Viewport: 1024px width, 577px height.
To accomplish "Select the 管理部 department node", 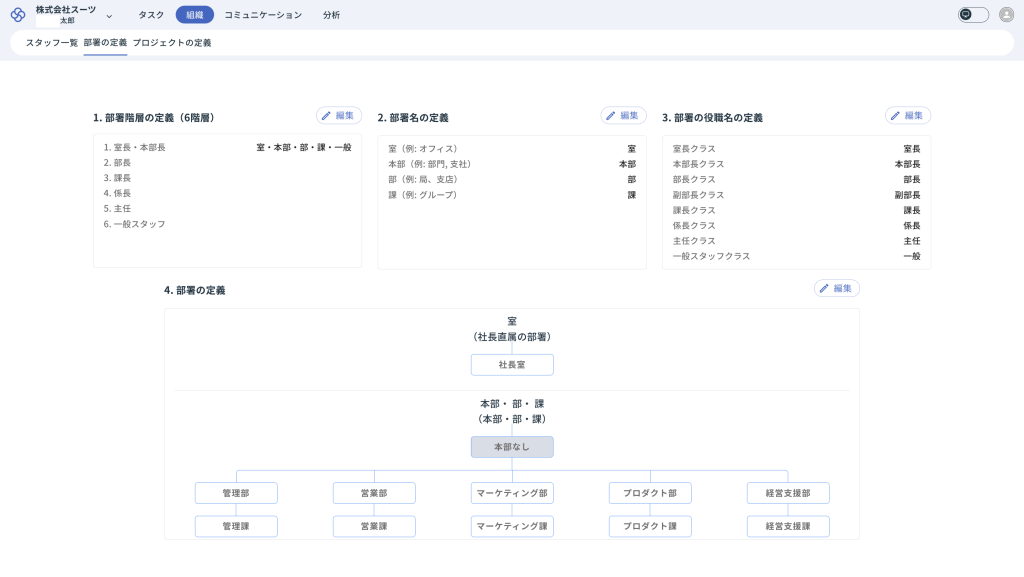I will click(x=236, y=493).
